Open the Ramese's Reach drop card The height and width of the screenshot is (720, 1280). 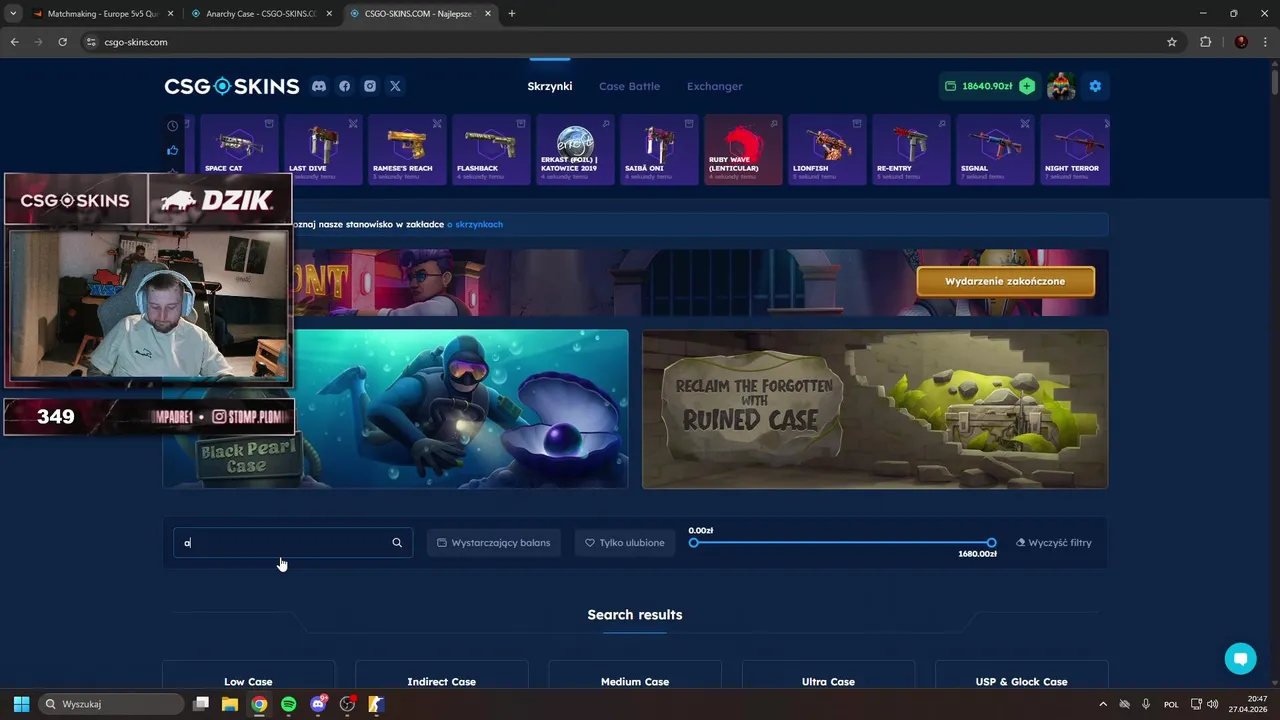tap(407, 149)
